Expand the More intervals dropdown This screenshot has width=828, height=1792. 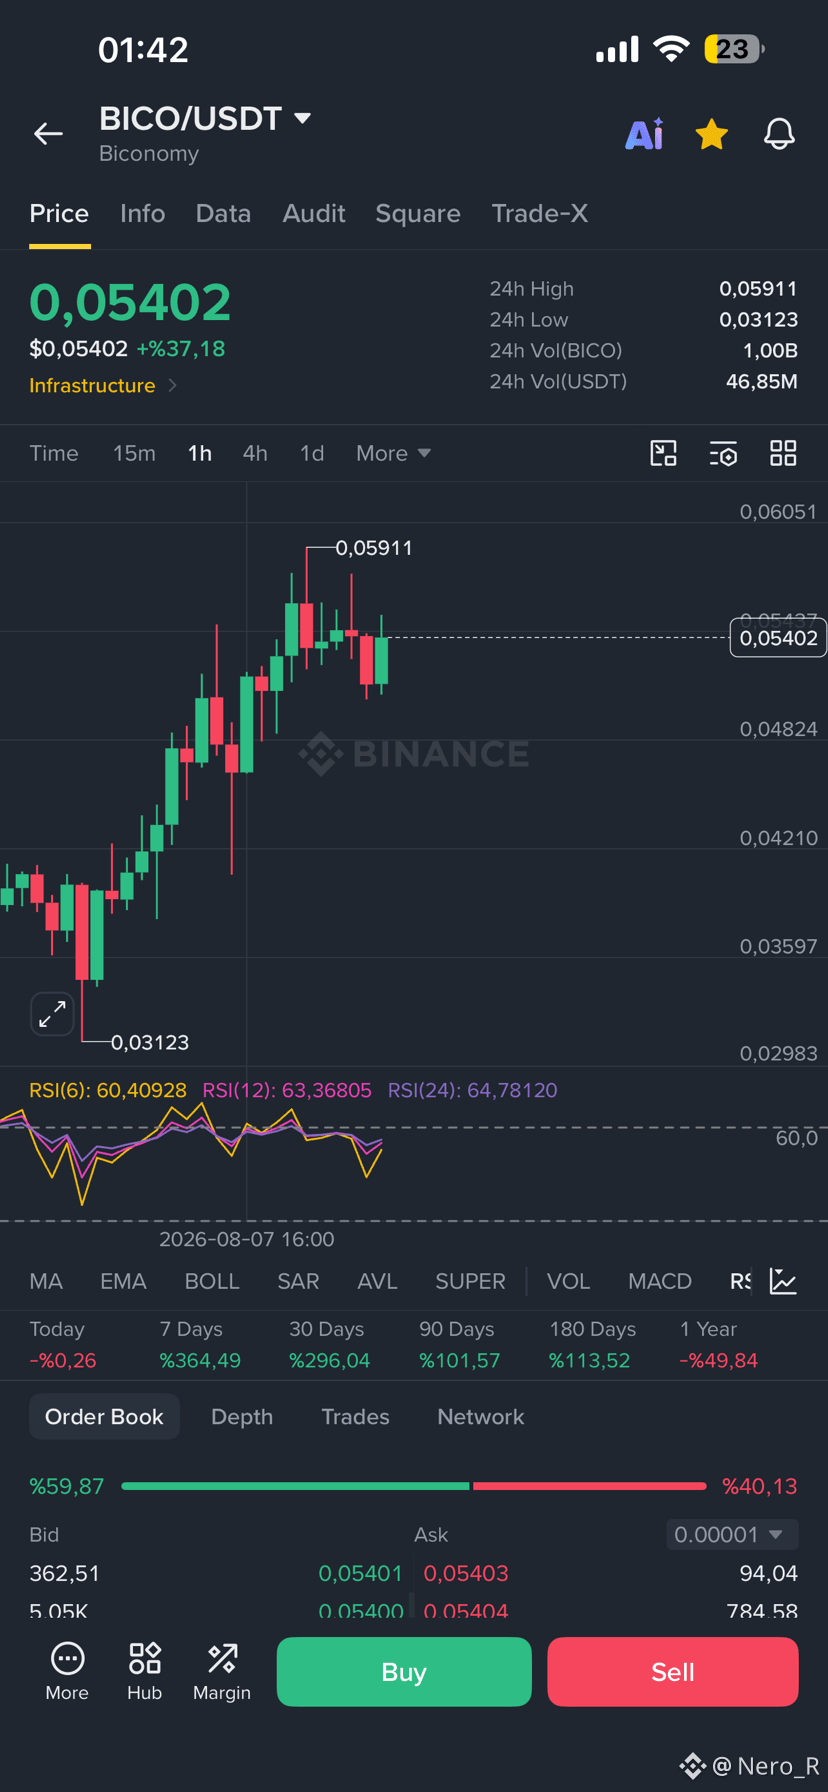(393, 453)
